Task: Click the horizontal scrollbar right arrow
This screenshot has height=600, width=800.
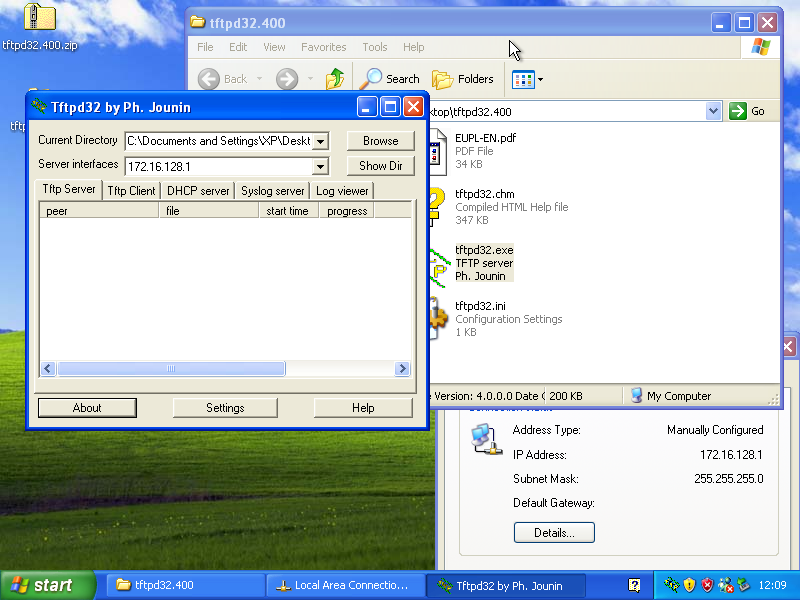Action: (x=402, y=369)
